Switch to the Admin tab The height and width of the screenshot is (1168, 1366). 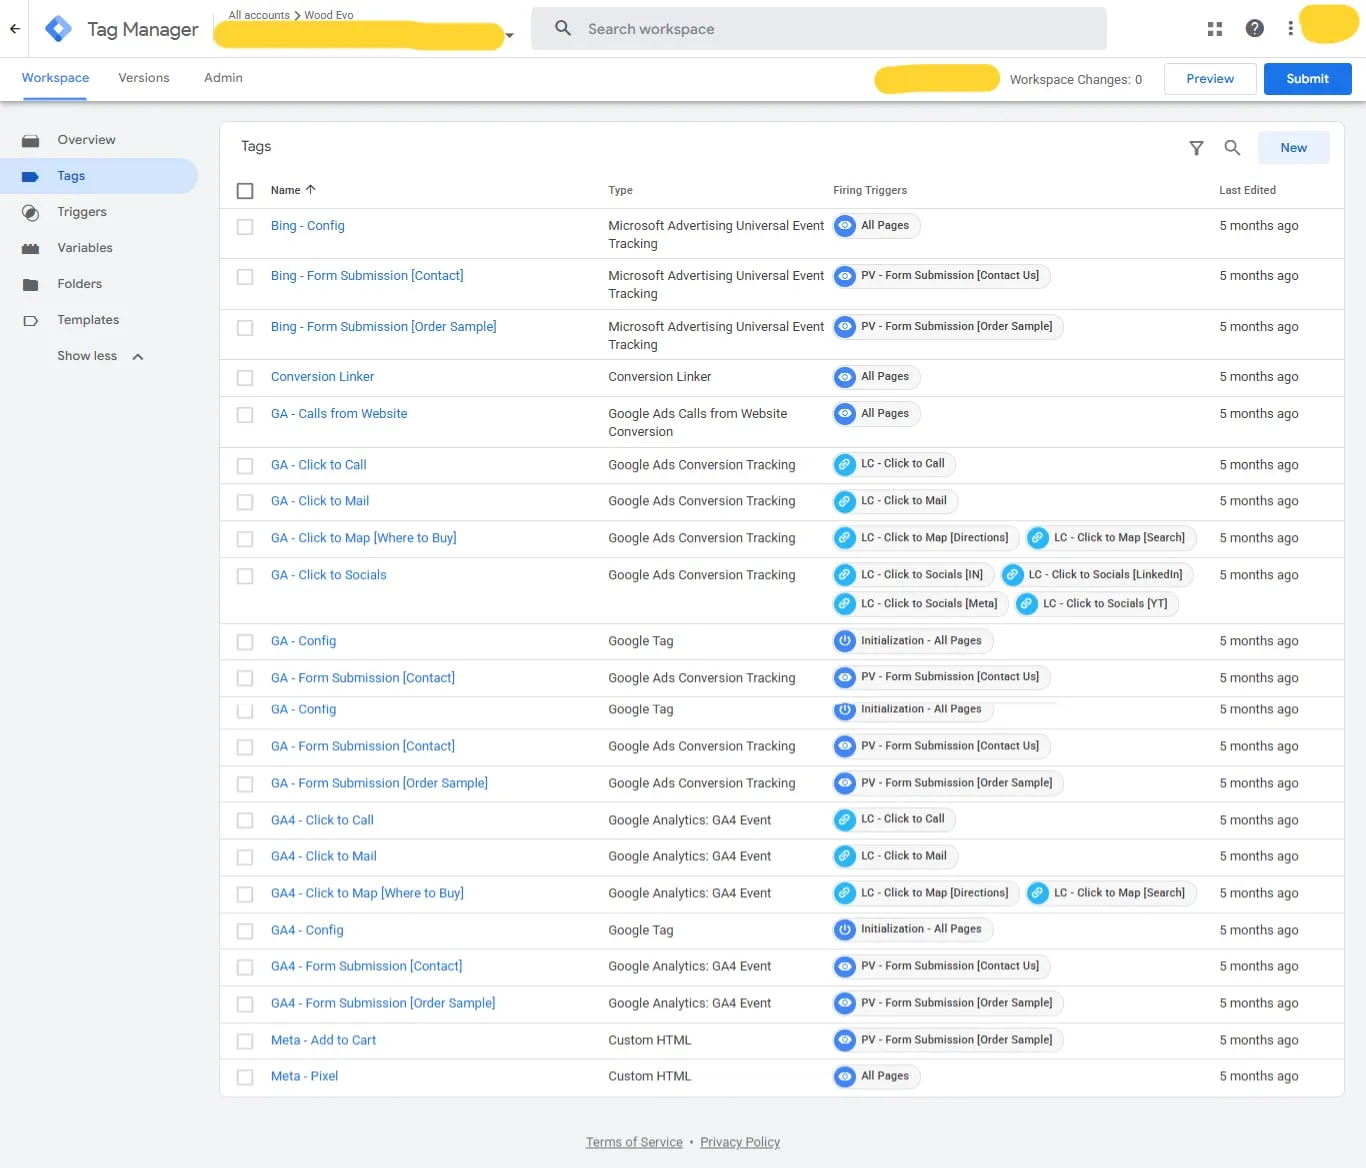pyautogui.click(x=223, y=78)
